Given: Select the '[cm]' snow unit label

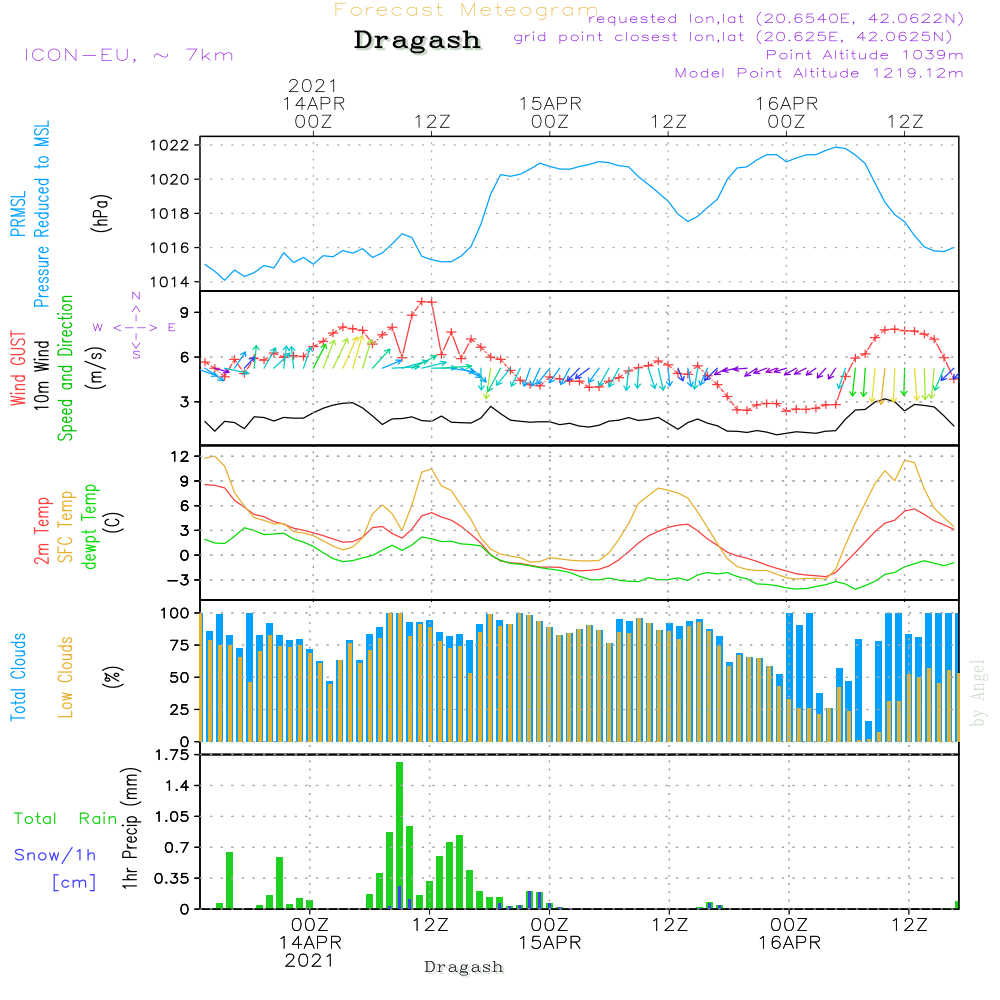Looking at the screenshot, I should [x=74, y=882].
